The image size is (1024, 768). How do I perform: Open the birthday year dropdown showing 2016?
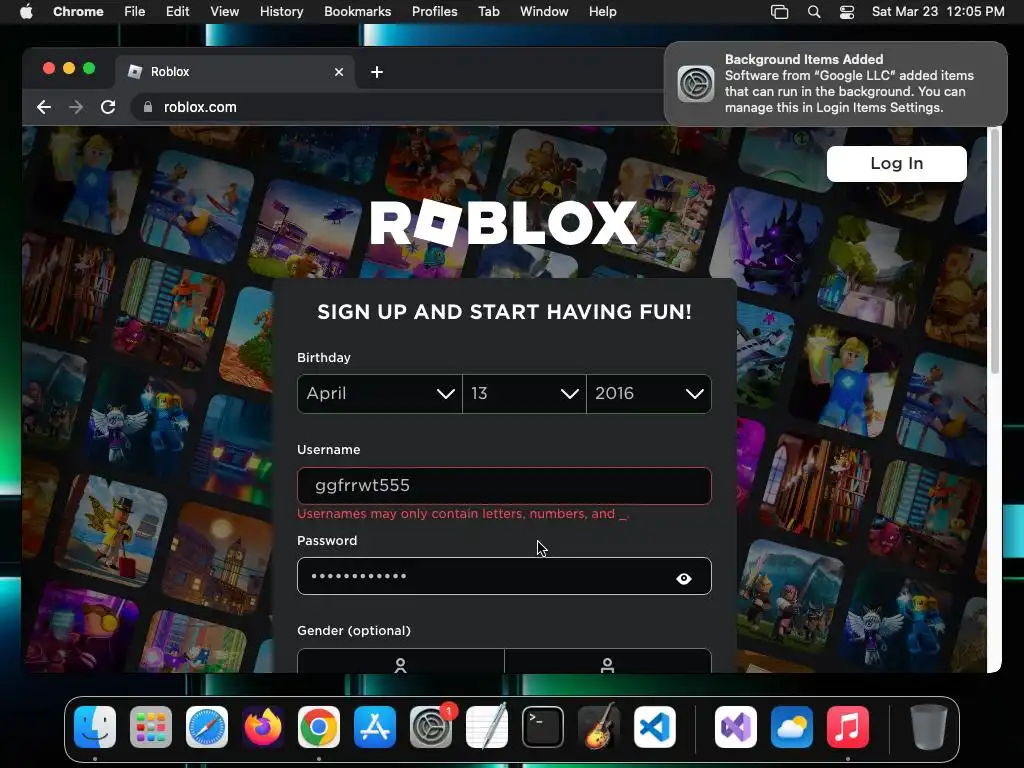click(649, 394)
